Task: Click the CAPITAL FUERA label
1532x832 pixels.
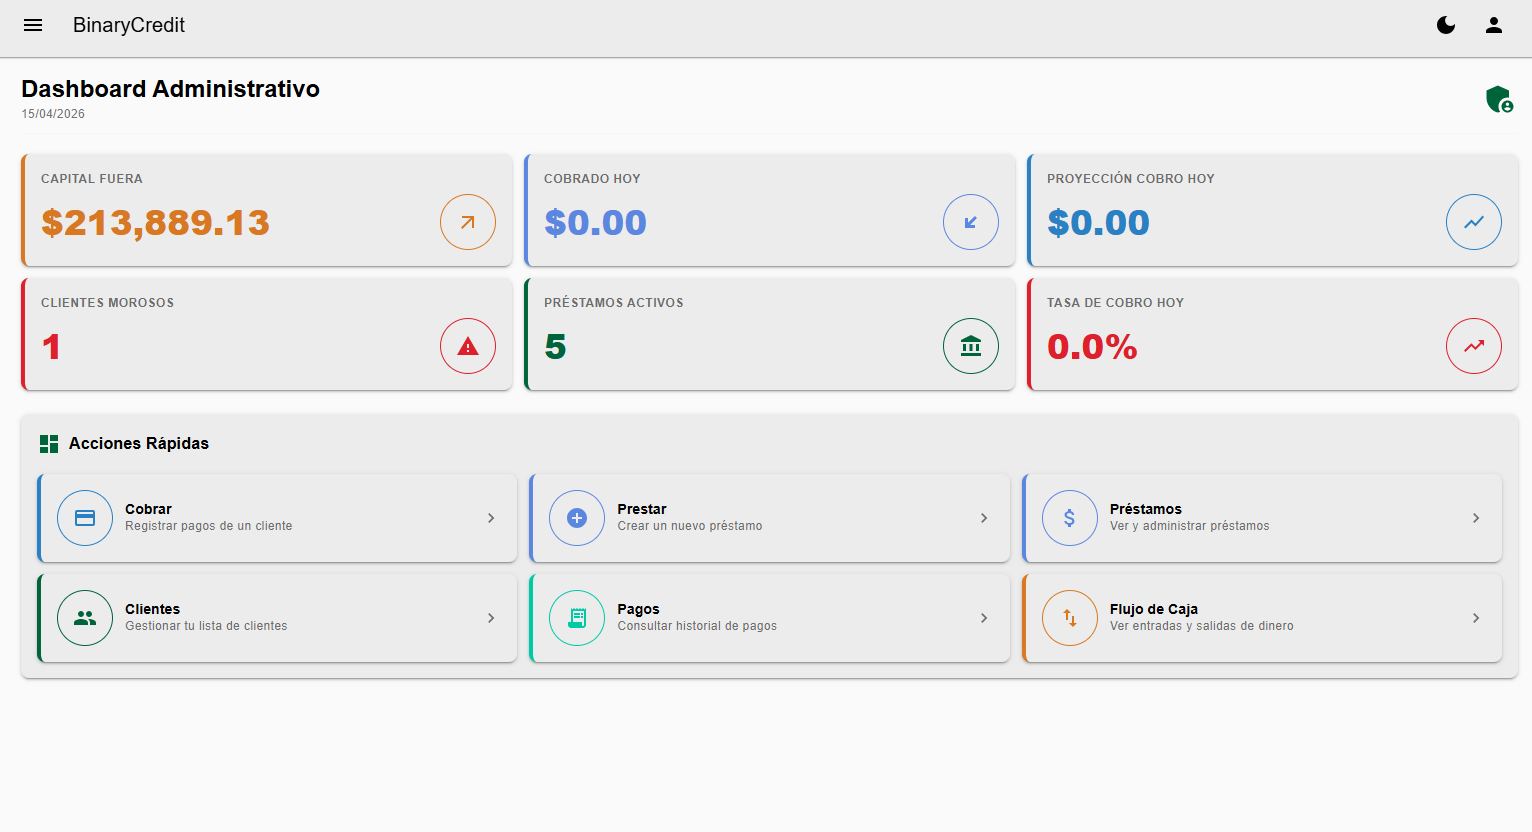Action: point(92,179)
